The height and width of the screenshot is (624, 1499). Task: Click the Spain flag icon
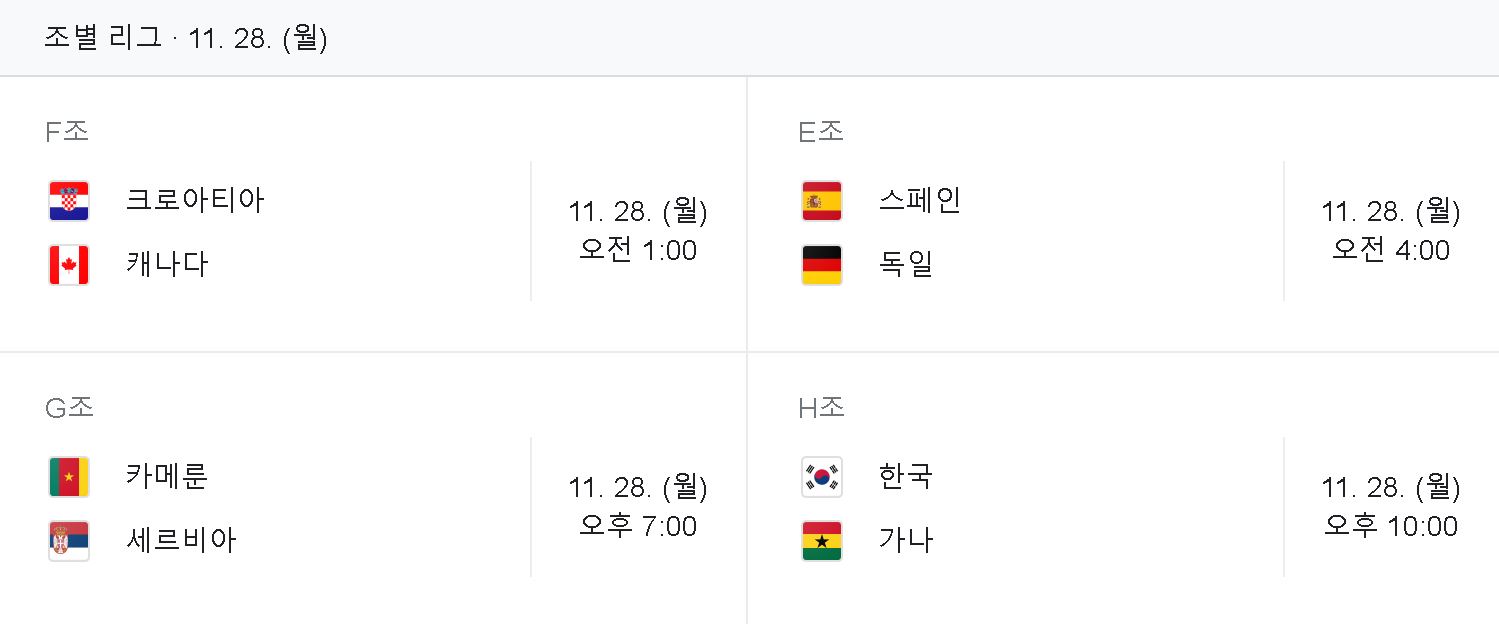(822, 201)
